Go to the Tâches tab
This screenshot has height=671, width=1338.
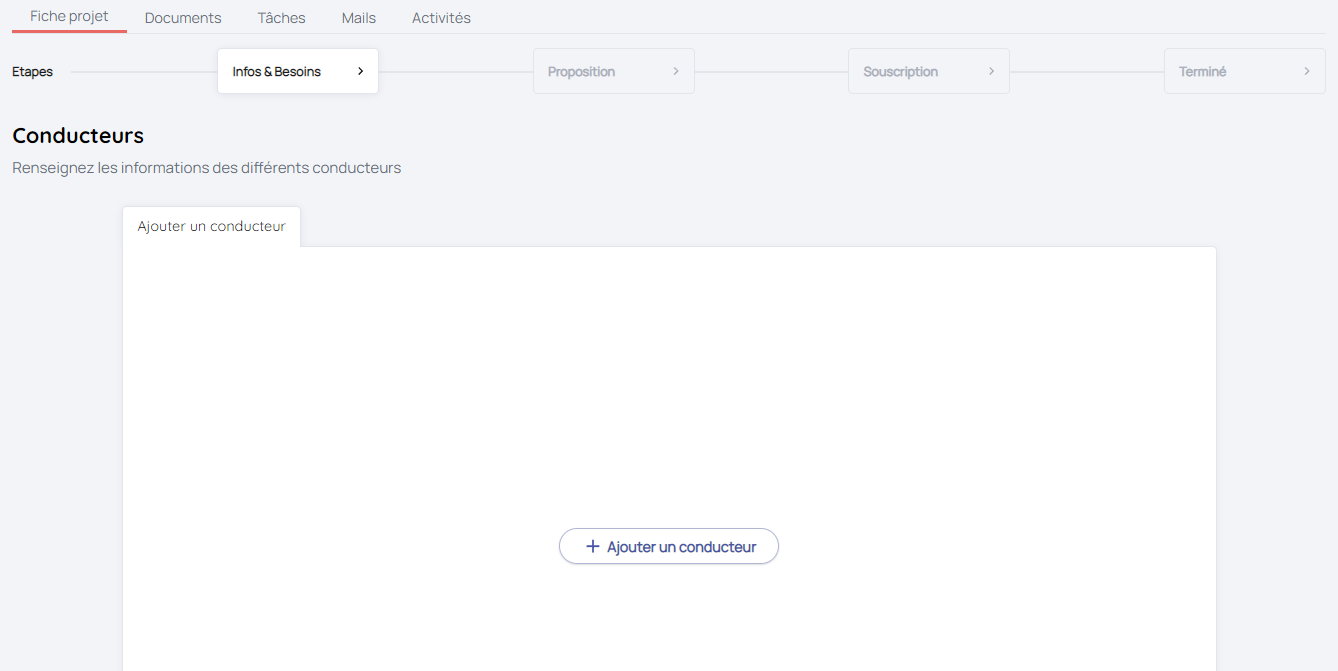[281, 18]
